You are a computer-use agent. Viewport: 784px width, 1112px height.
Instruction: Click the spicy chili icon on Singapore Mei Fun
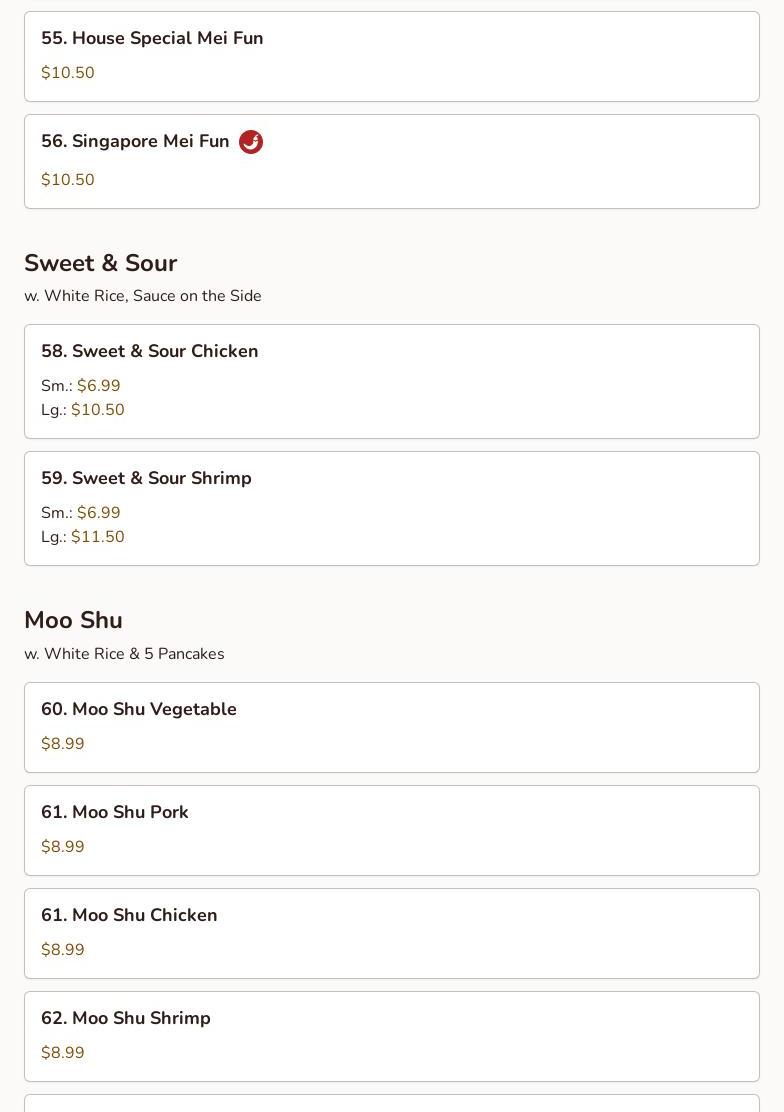point(251,142)
